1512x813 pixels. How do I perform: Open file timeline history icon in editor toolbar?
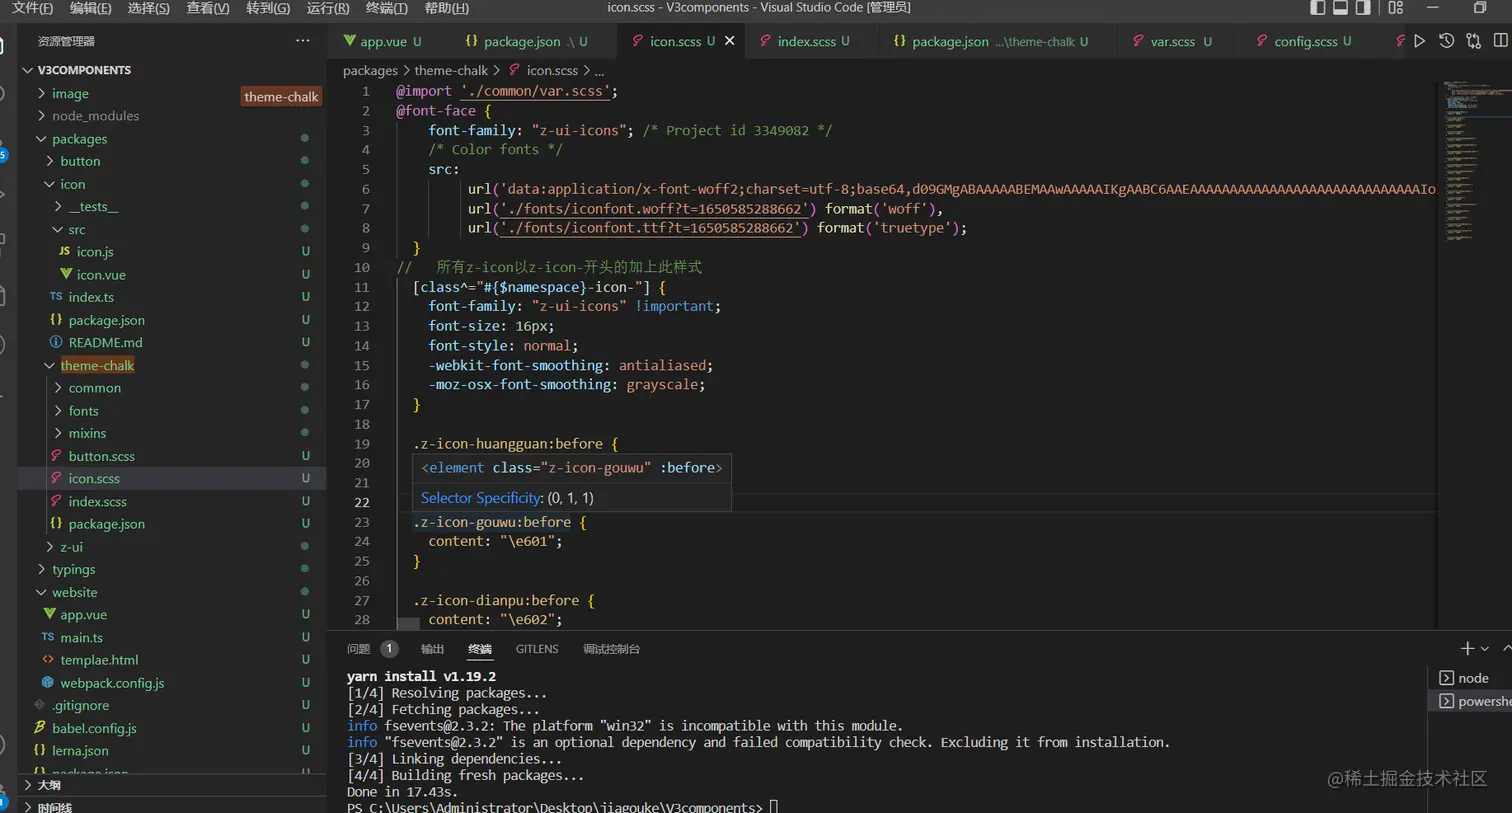[x=1446, y=41]
